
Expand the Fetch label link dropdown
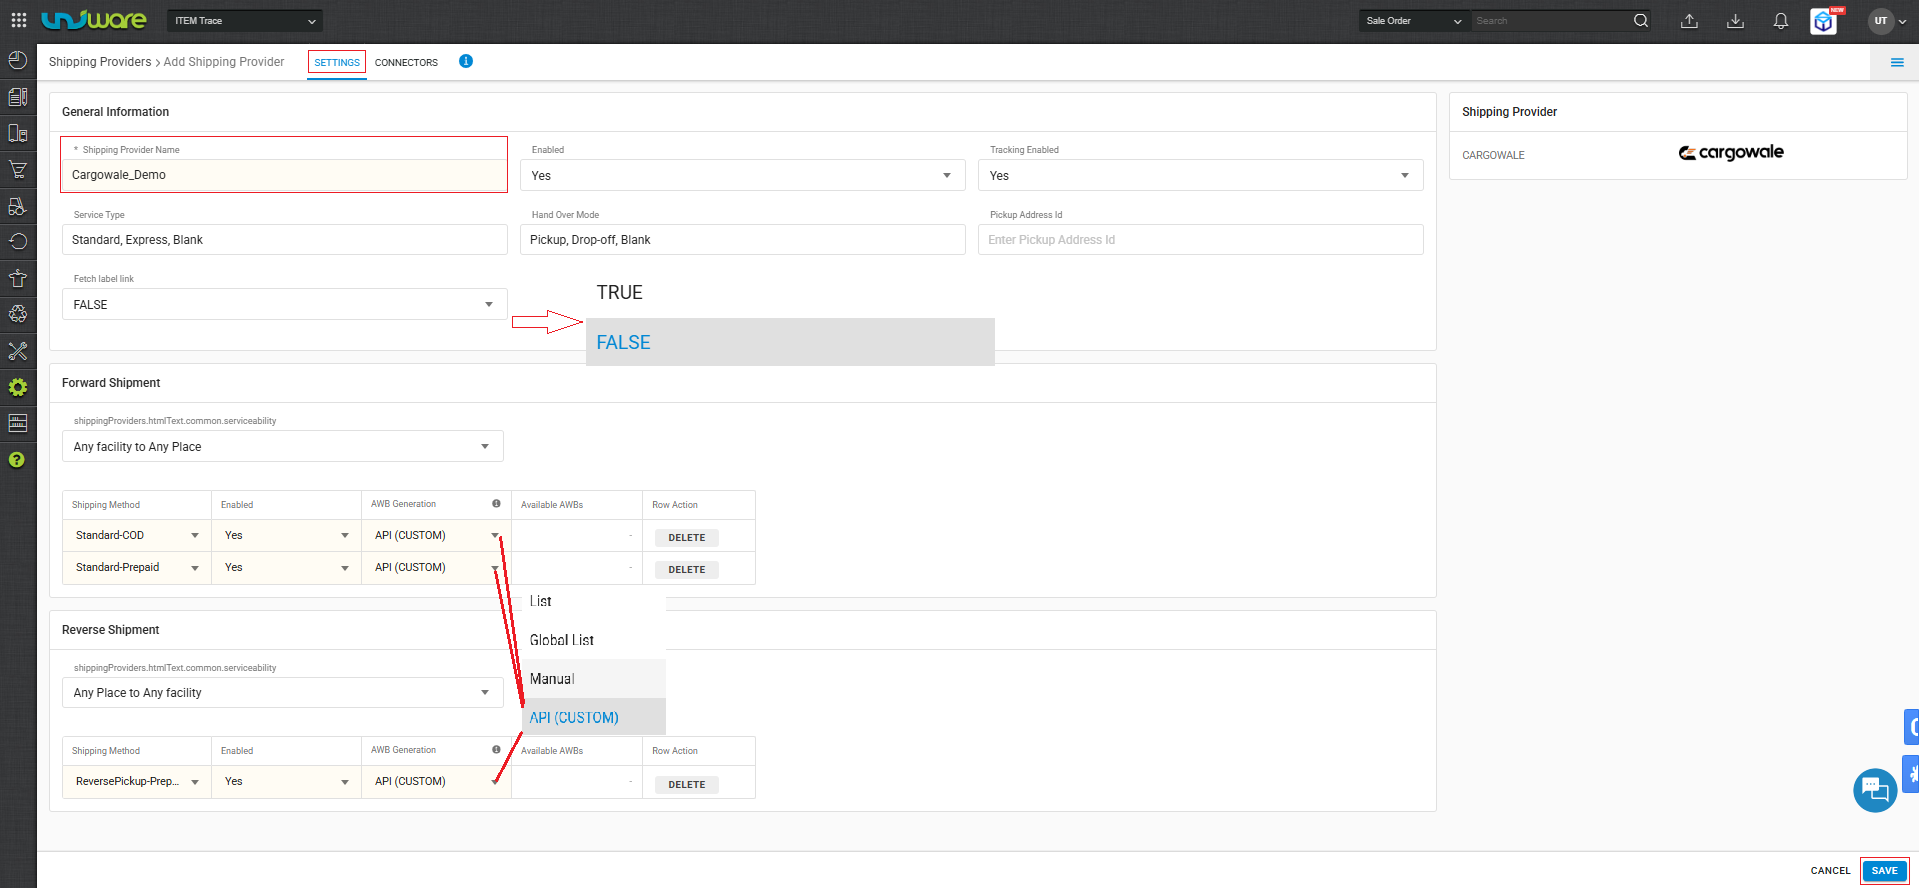click(x=284, y=304)
